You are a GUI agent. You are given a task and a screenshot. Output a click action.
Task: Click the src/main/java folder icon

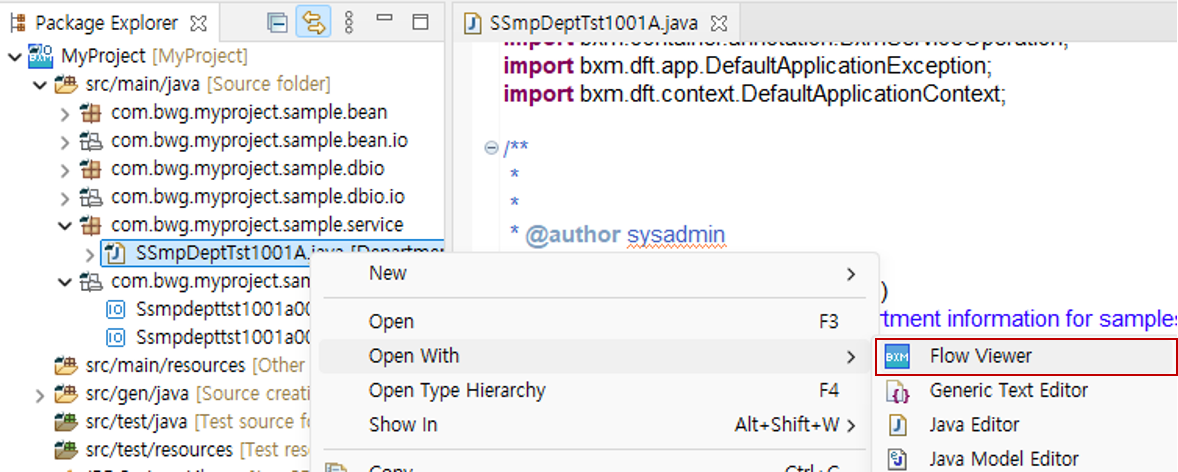67,84
